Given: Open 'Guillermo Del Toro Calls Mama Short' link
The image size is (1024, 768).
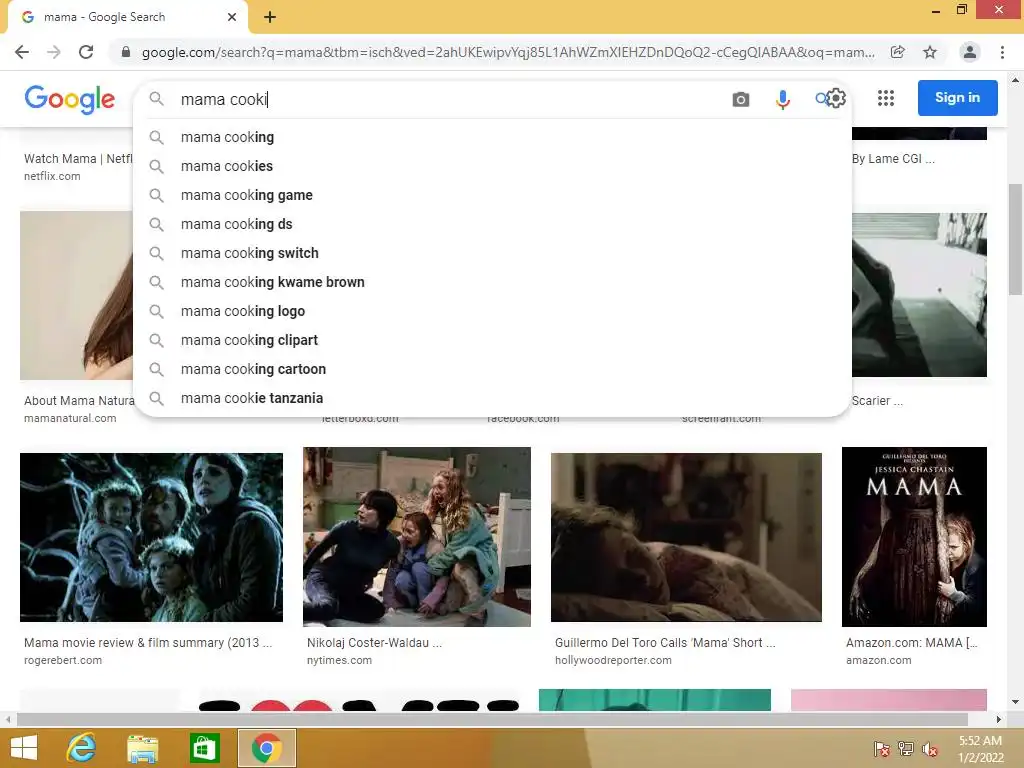Looking at the screenshot, I should point(665,643).
